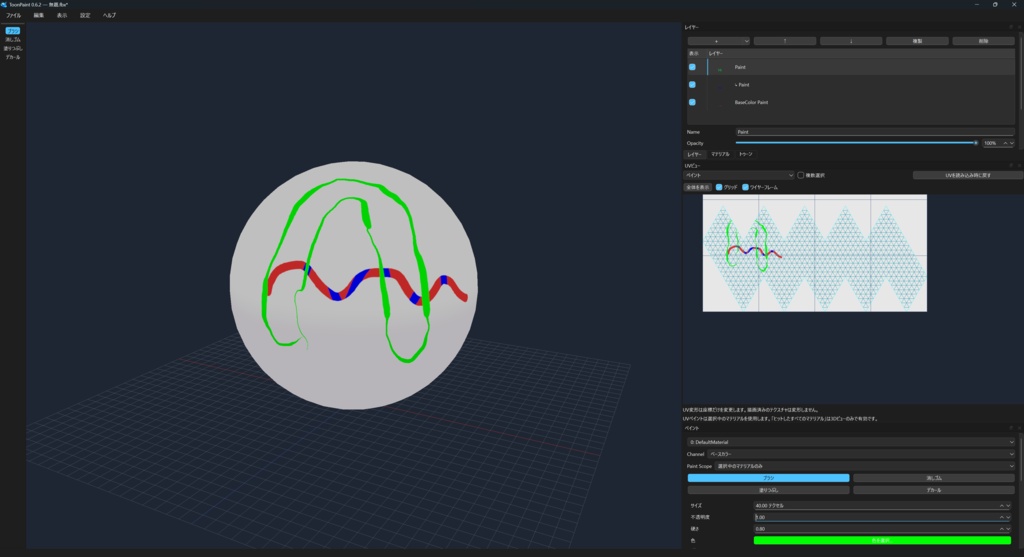Move layer down with ↓ button
The height and width of the screenshot is (557, 1024).
click(851, 41)
